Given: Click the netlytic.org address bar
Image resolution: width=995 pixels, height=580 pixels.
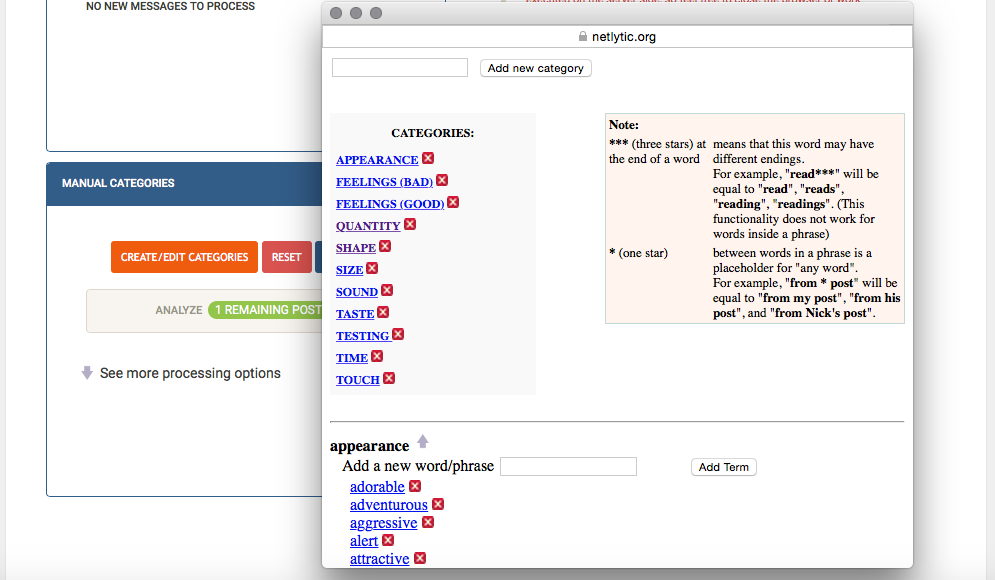Looking at the screenshot, I should 617,37.
